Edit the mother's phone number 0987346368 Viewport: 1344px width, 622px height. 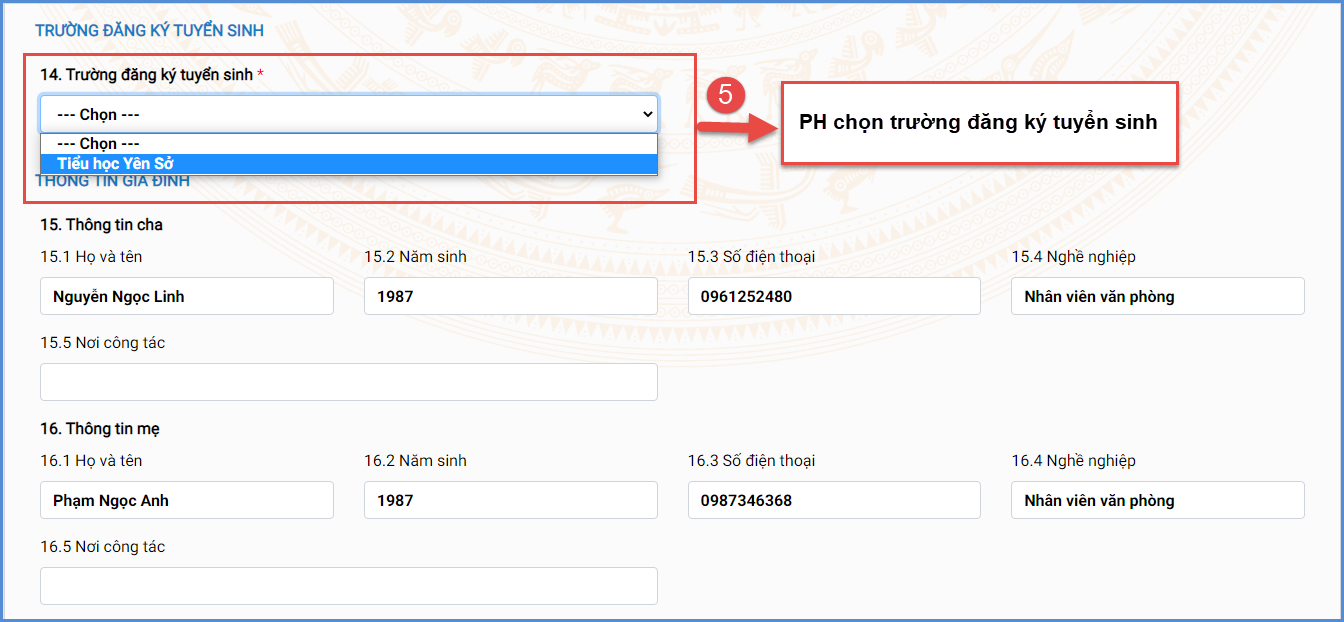point(833,501)
